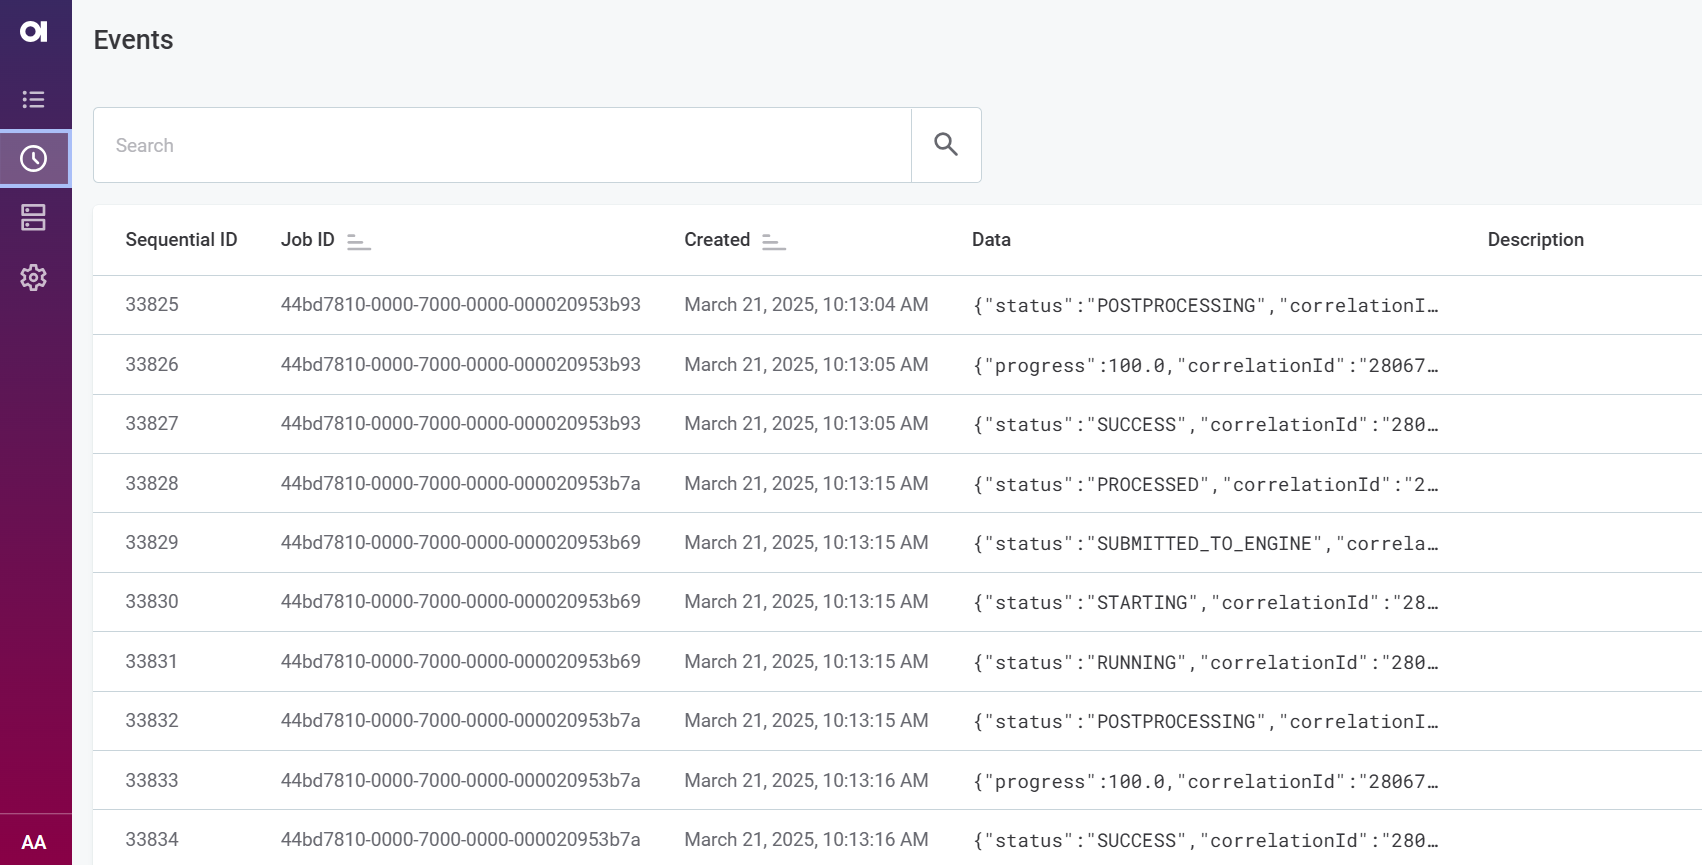Image resolution: width=1702 pixels, height=865 pixels.
Task: Click the Data column header
Action: pos(991,240)
